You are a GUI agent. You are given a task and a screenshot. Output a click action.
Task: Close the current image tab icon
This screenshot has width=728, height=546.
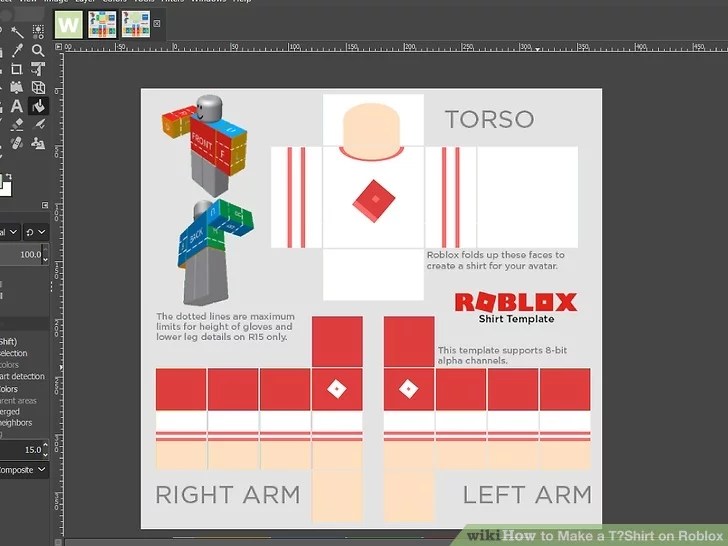[157, 23]
